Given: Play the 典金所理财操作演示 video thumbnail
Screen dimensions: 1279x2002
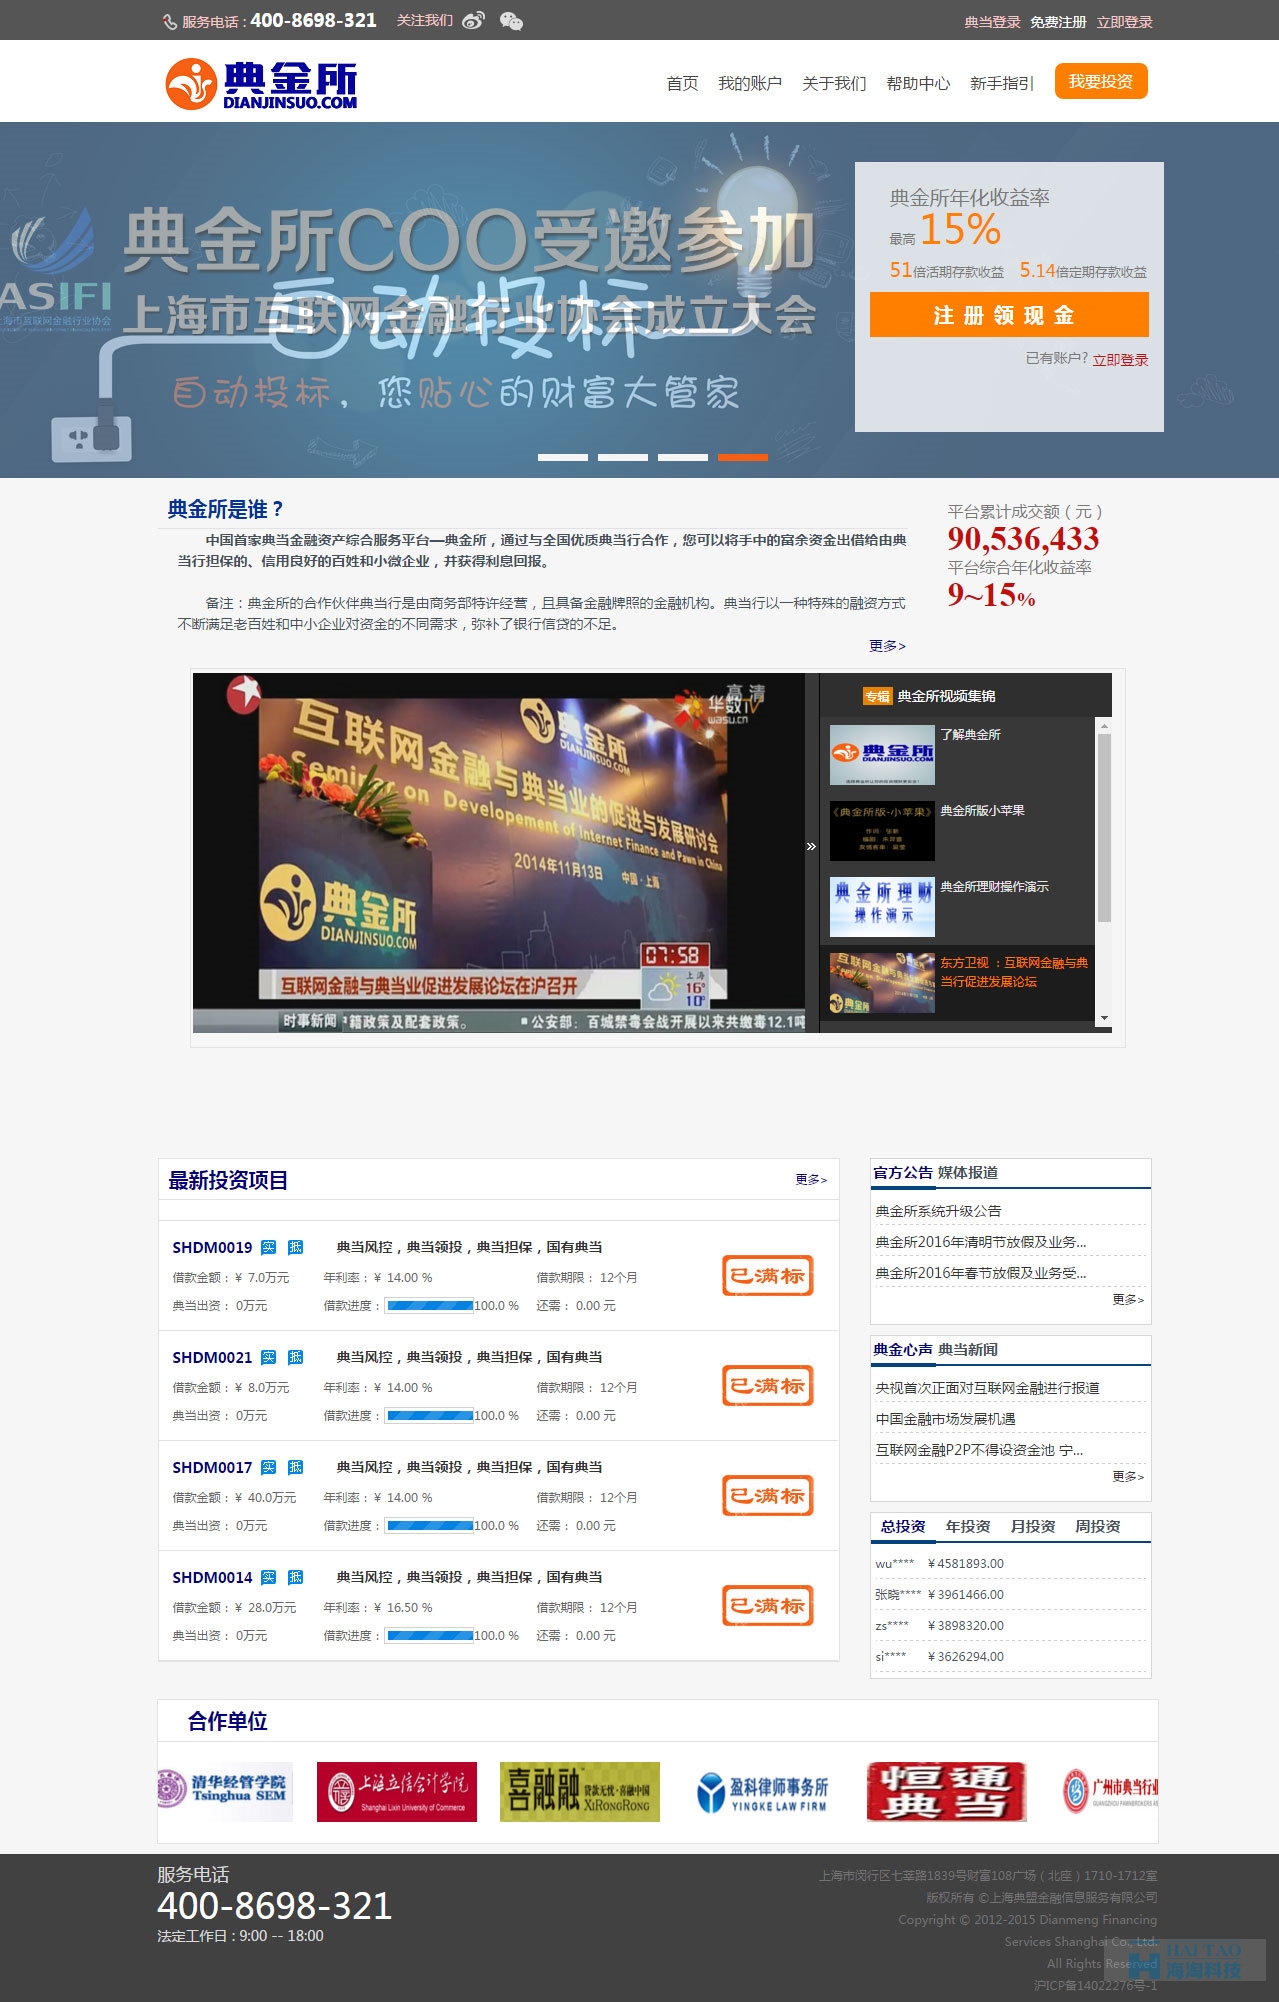Looking at the screenshot, I should click(x=882, y=907).
